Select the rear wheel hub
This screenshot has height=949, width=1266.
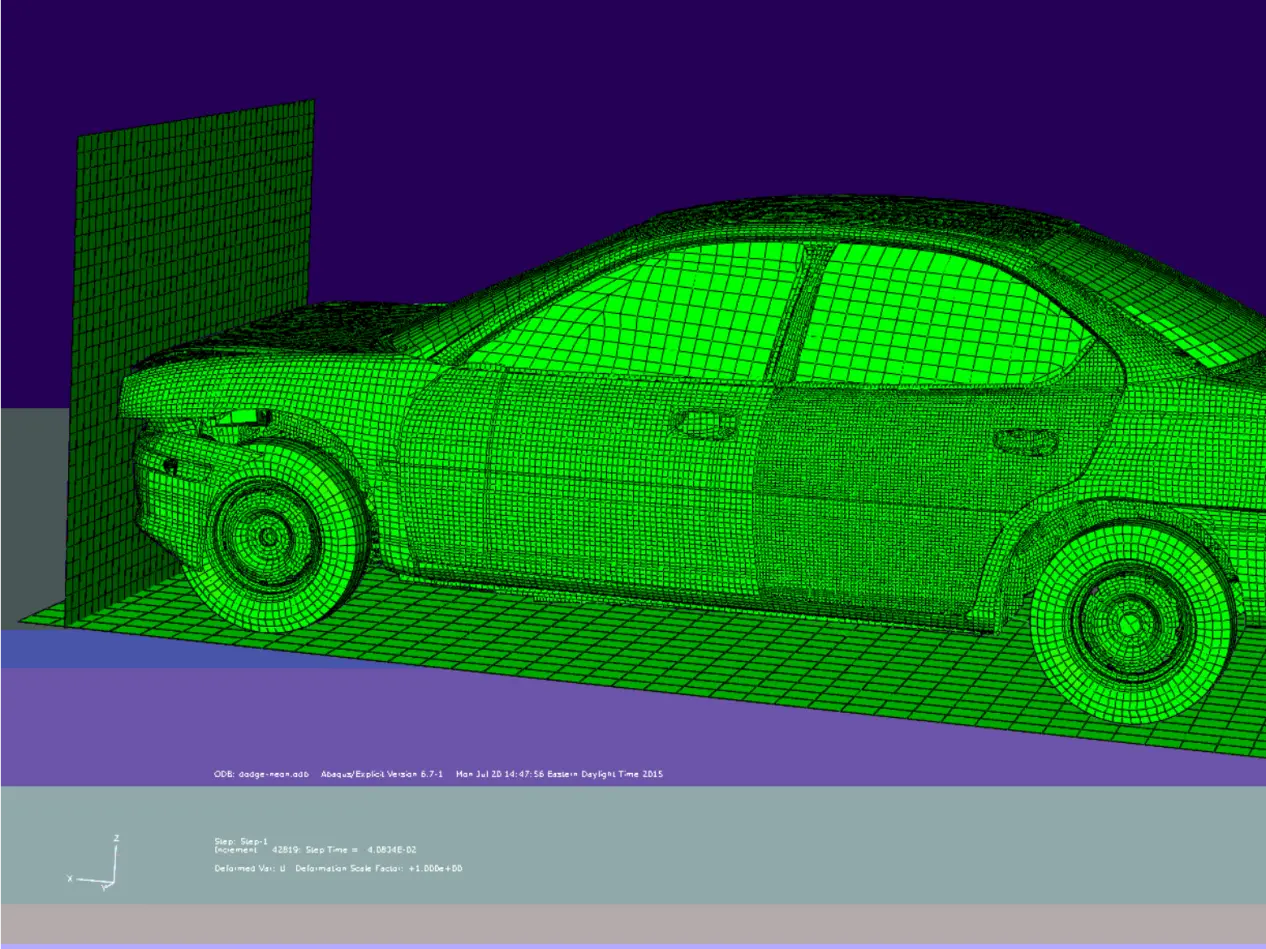click(x=1130, y=622)
